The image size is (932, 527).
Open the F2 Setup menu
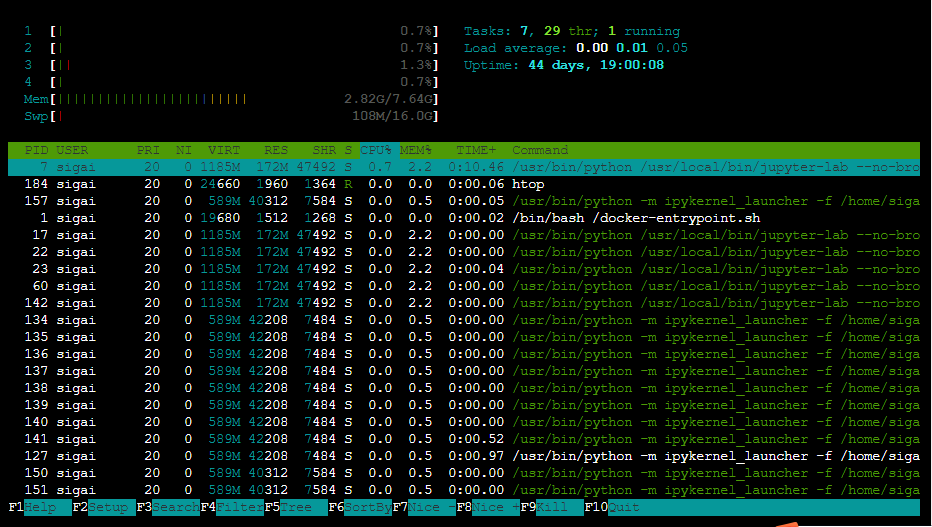[104, 507]
